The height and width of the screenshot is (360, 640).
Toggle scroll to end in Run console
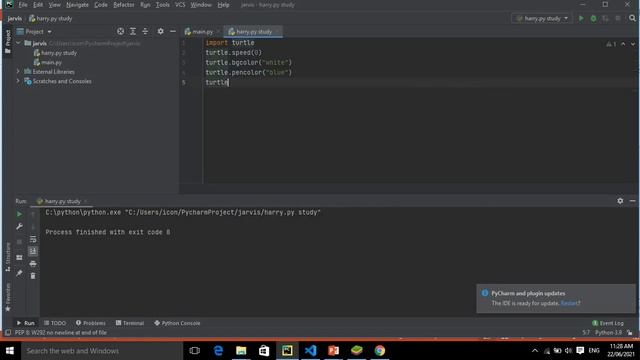point(33,251)
